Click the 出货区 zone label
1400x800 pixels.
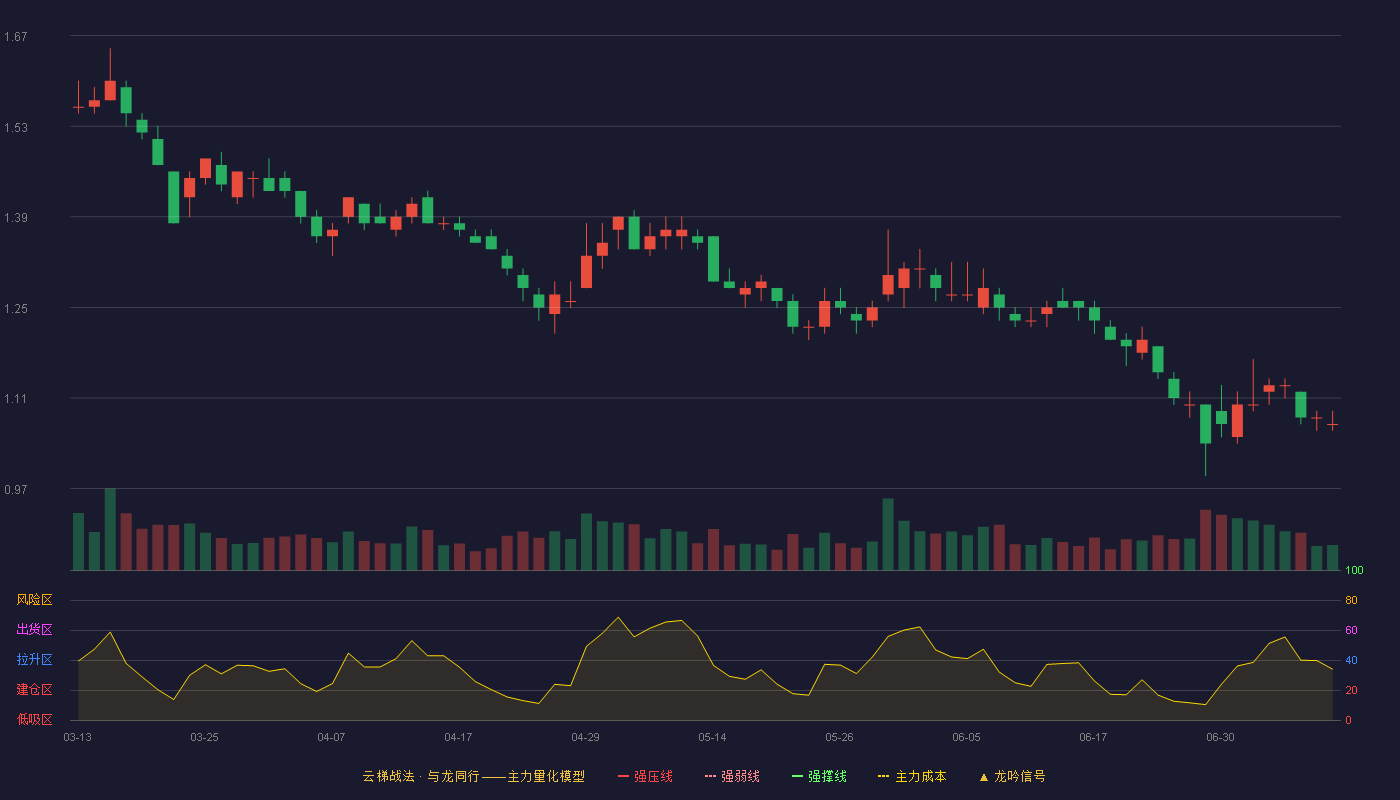(34, 630)
